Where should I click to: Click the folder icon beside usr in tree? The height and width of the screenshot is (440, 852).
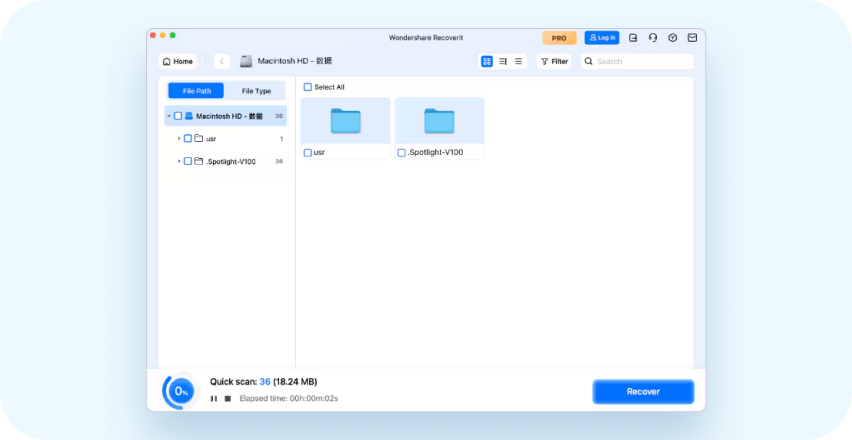point(199,139)
